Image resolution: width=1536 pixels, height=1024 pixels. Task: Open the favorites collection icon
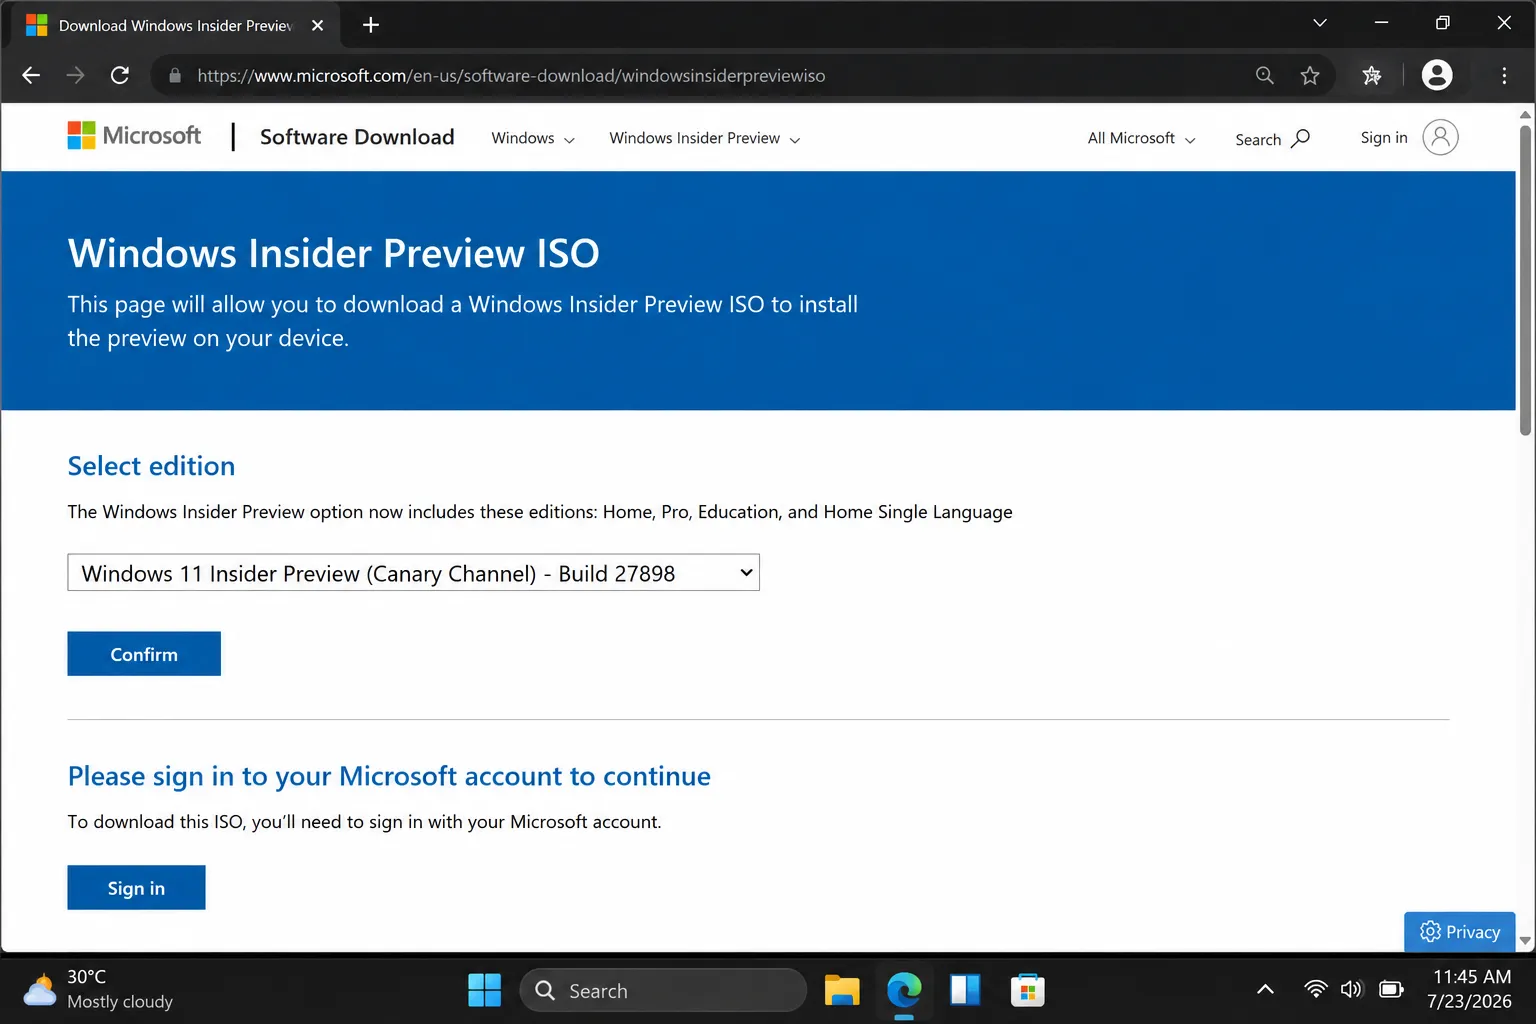coord(1372,75)
